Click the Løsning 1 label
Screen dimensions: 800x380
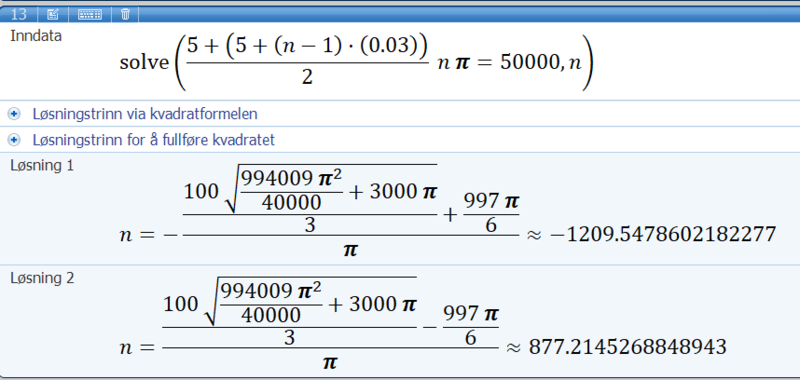coord(42,166)
